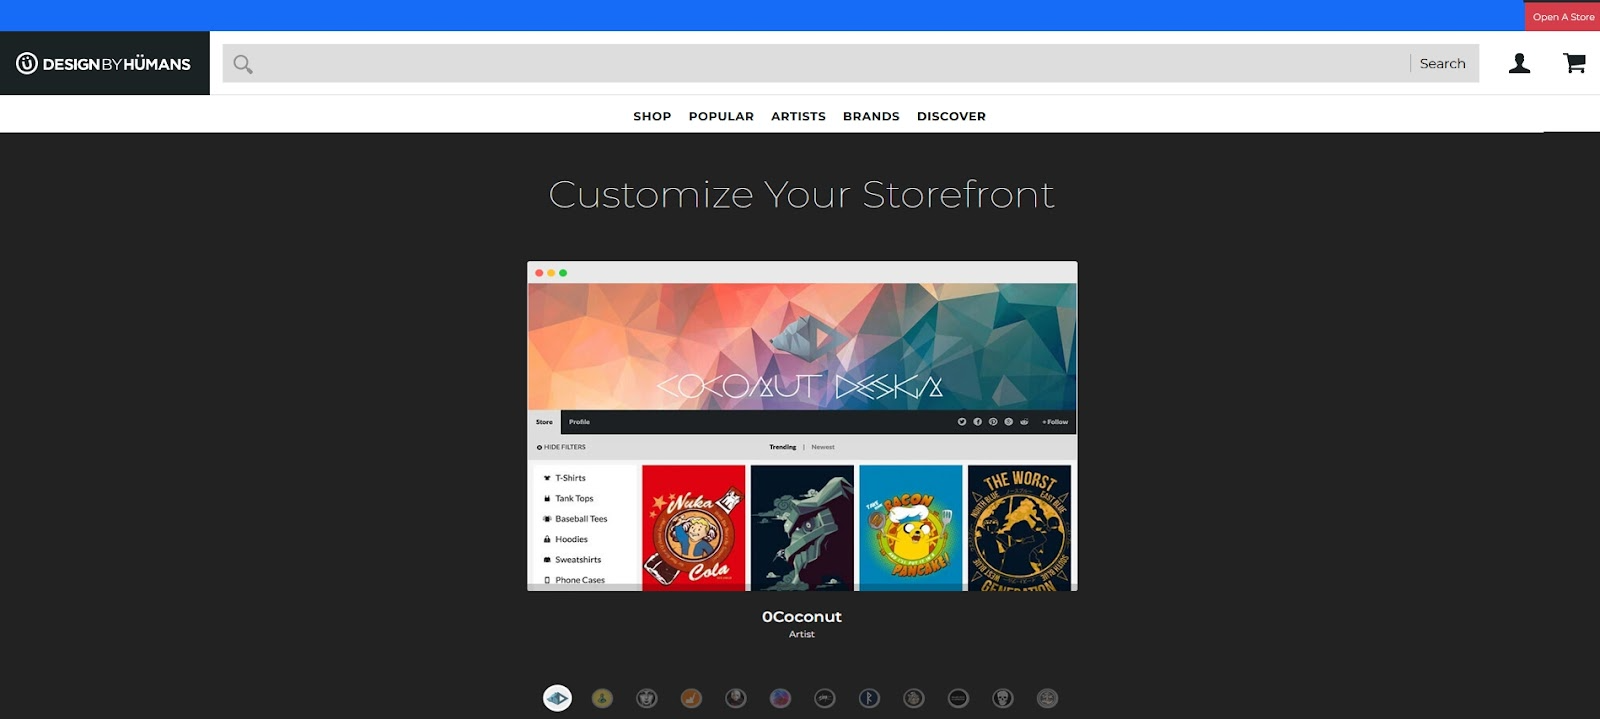Select the black avatar with white signature scribble

click(x=825, y=698)
